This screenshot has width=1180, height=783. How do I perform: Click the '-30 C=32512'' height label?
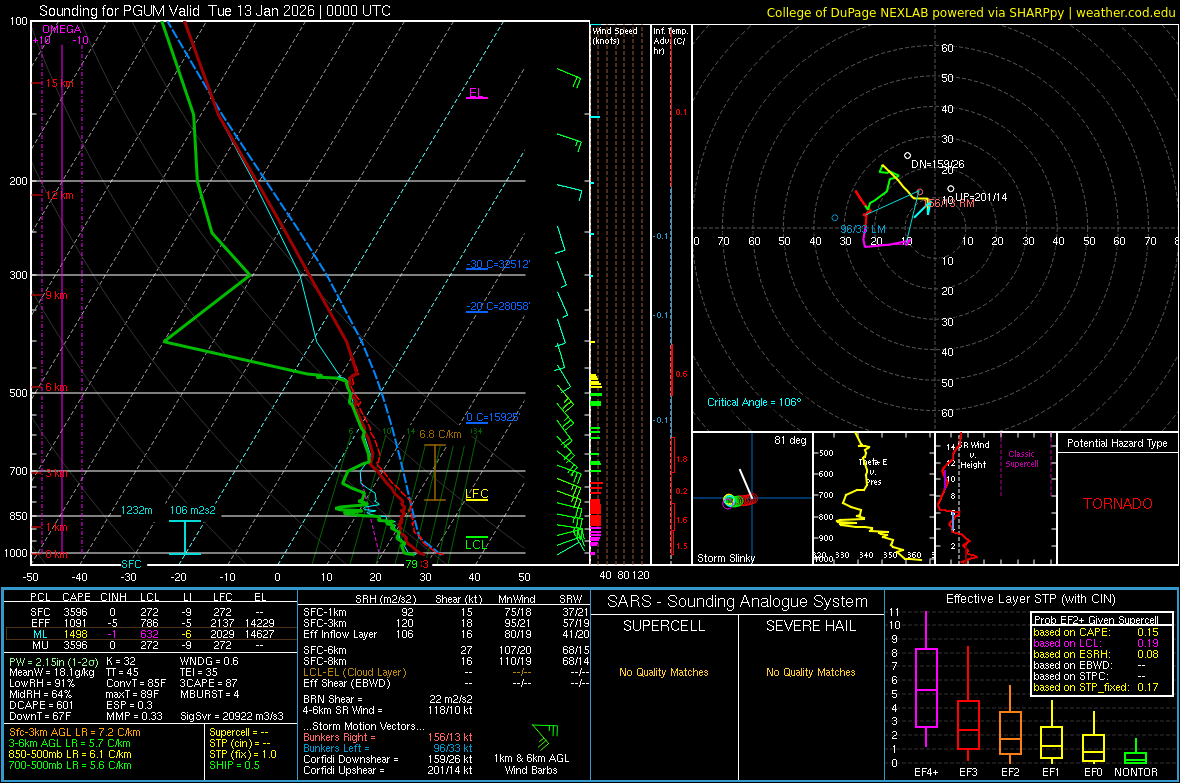coord(498,264)
